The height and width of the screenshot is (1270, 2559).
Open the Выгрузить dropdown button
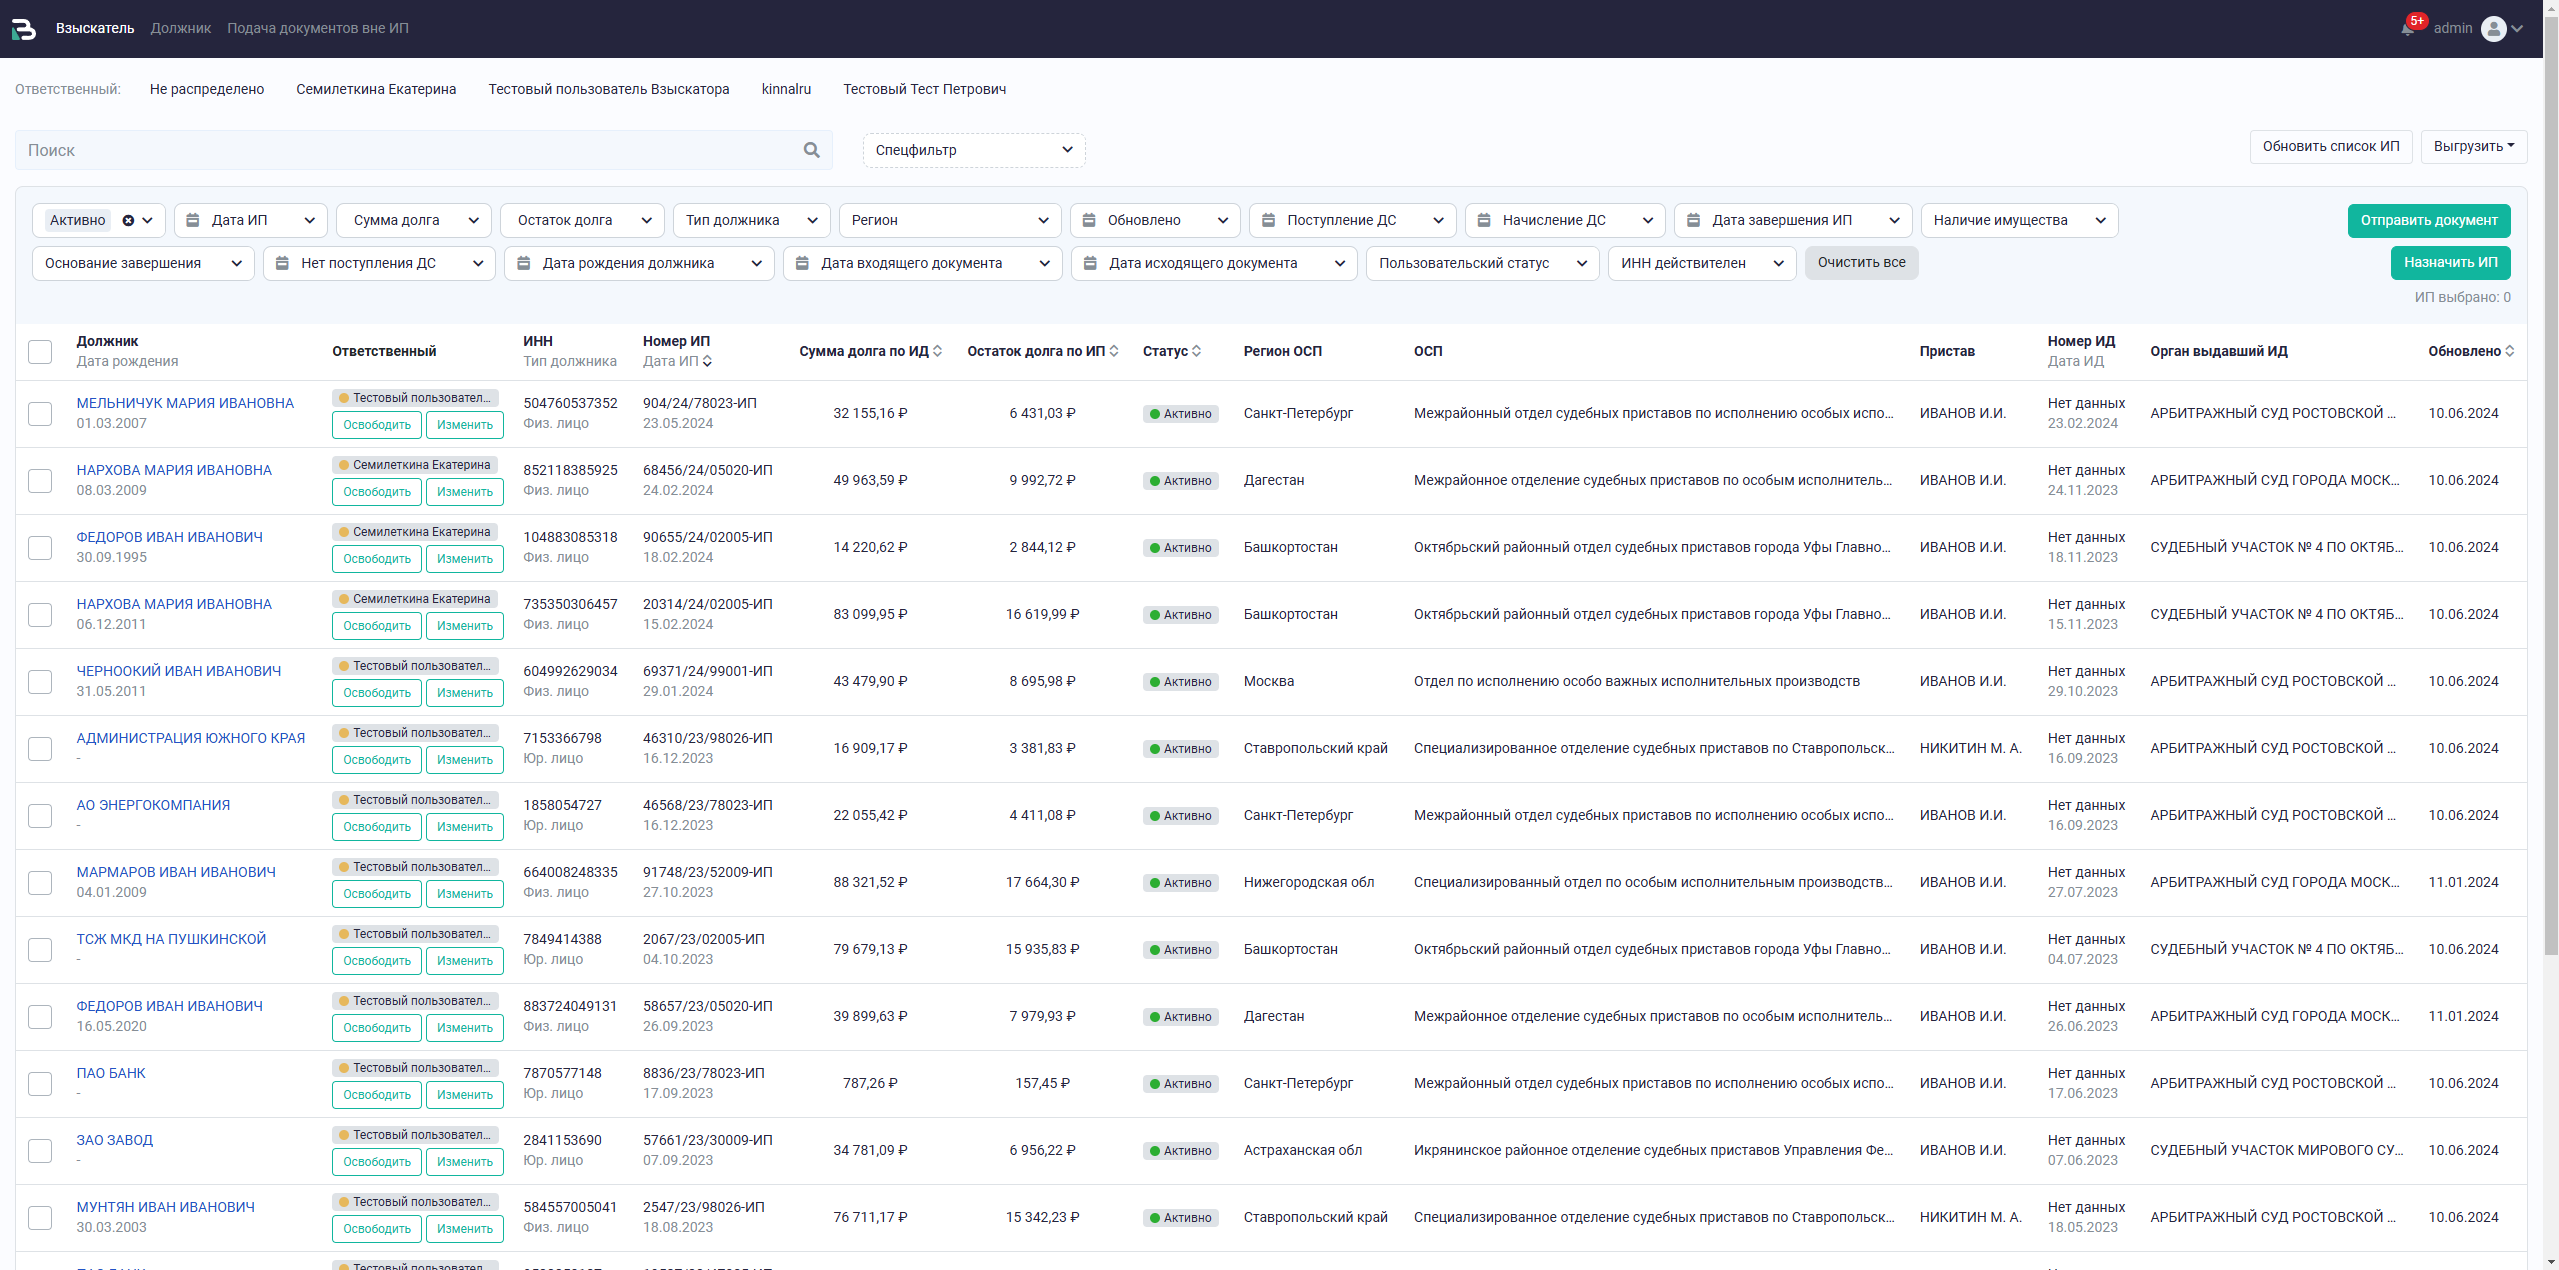coord(2473,146)
